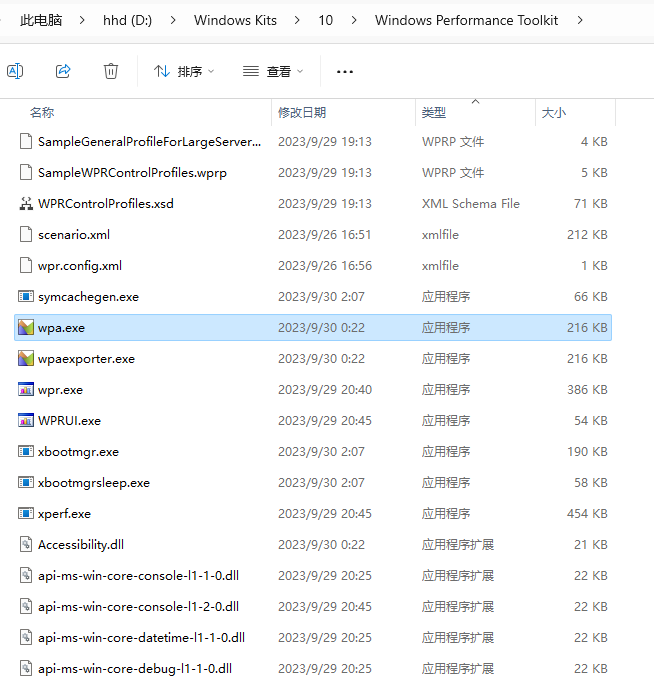Click the xbootmgrsleep.exe application icon
654x688 pixels.
coord(26,483)
